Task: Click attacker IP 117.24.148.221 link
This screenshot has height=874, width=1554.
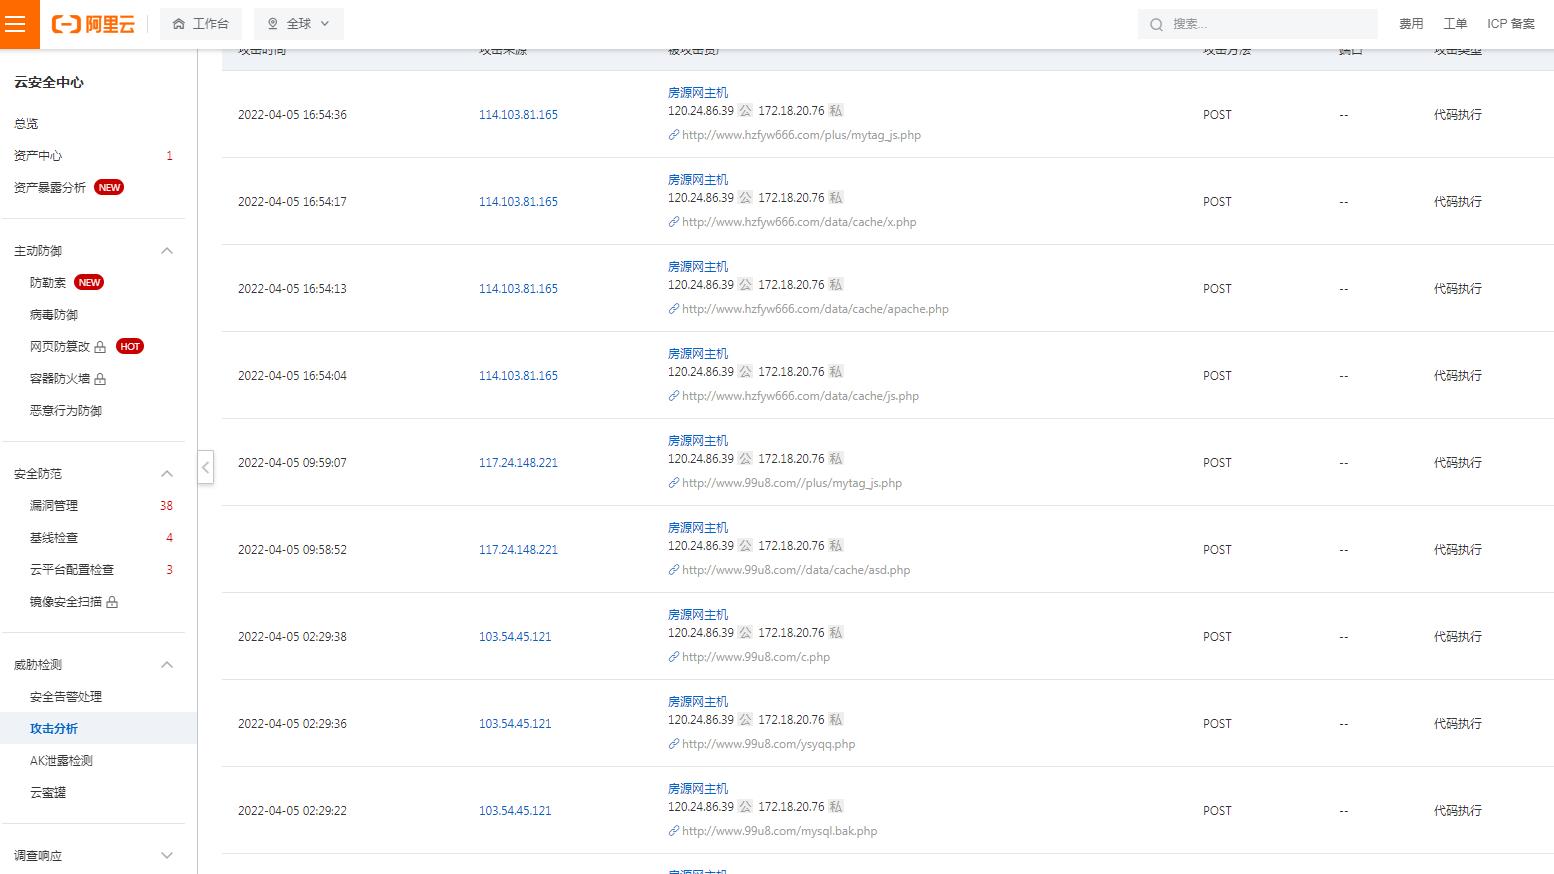Action: pos(518,463)
